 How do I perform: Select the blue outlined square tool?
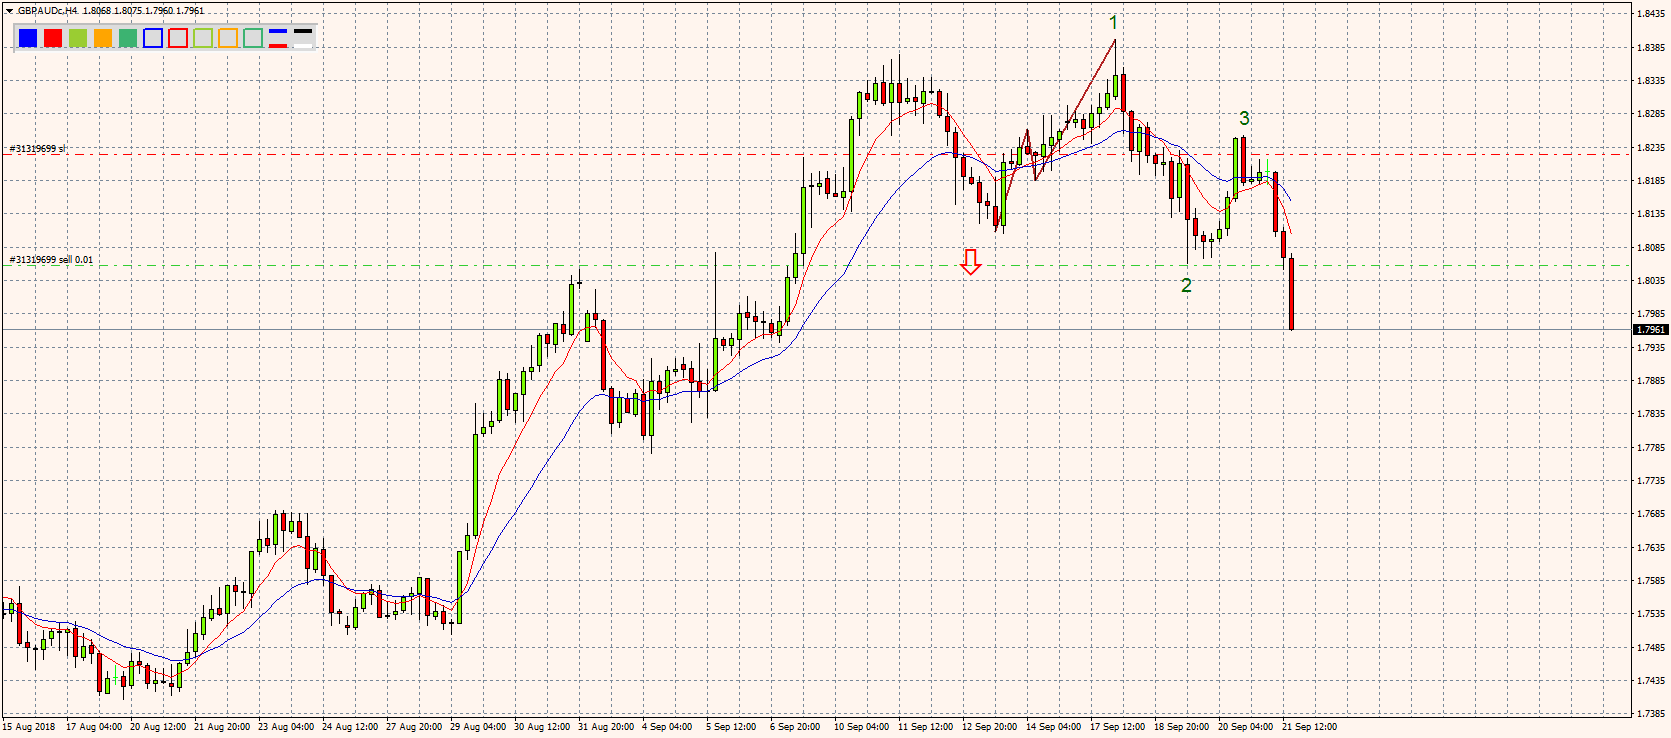pos(153,38)
